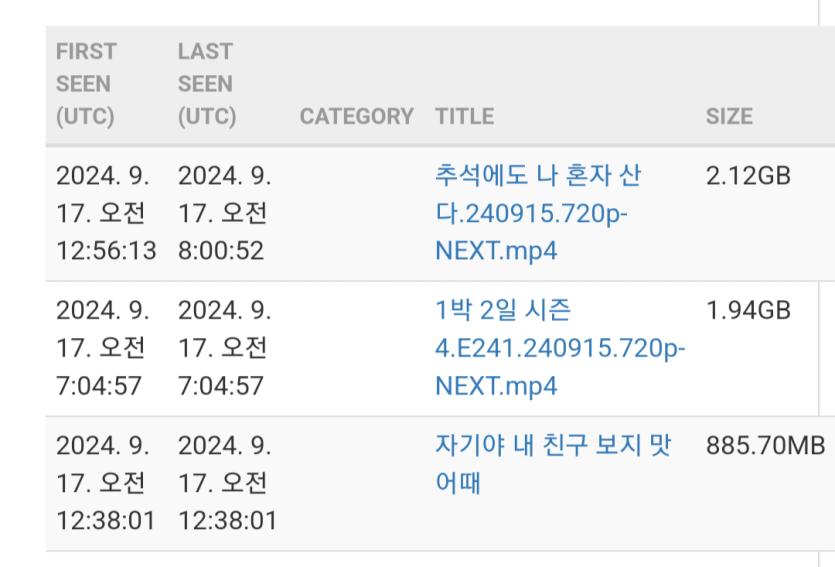Click the first seen time 12:56:13 cell
Screen dimensions: 835x567
[107, 213]
